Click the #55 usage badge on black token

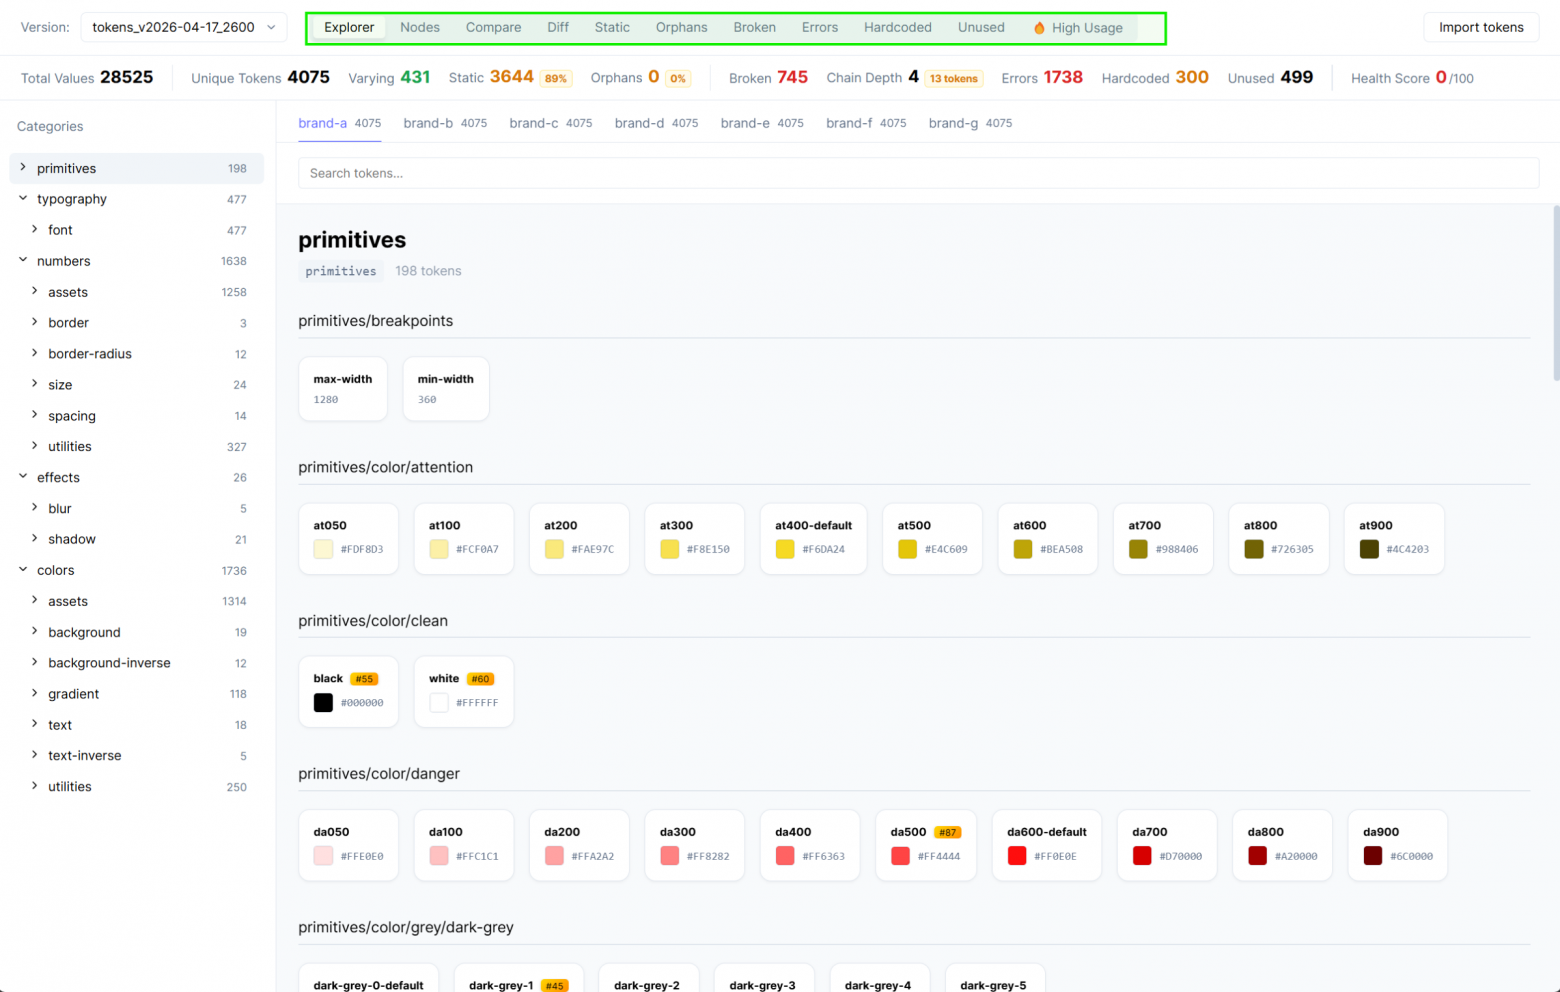tap(364, 679)
